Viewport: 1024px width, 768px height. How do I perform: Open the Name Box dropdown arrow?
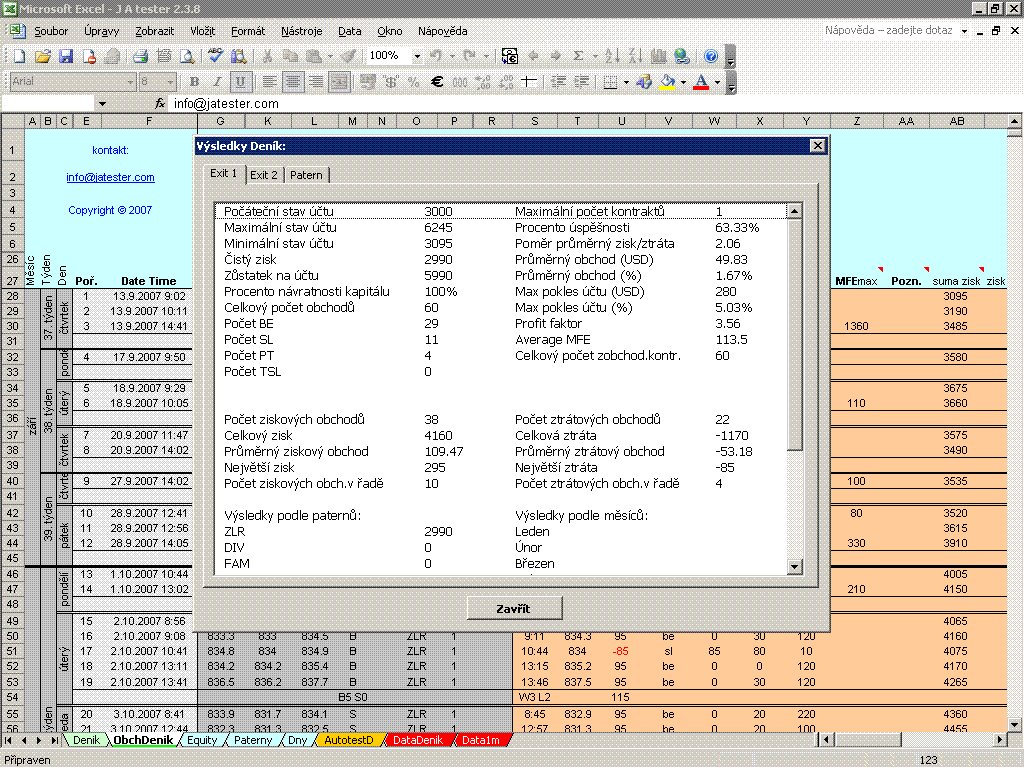click(x=101, y=103)
